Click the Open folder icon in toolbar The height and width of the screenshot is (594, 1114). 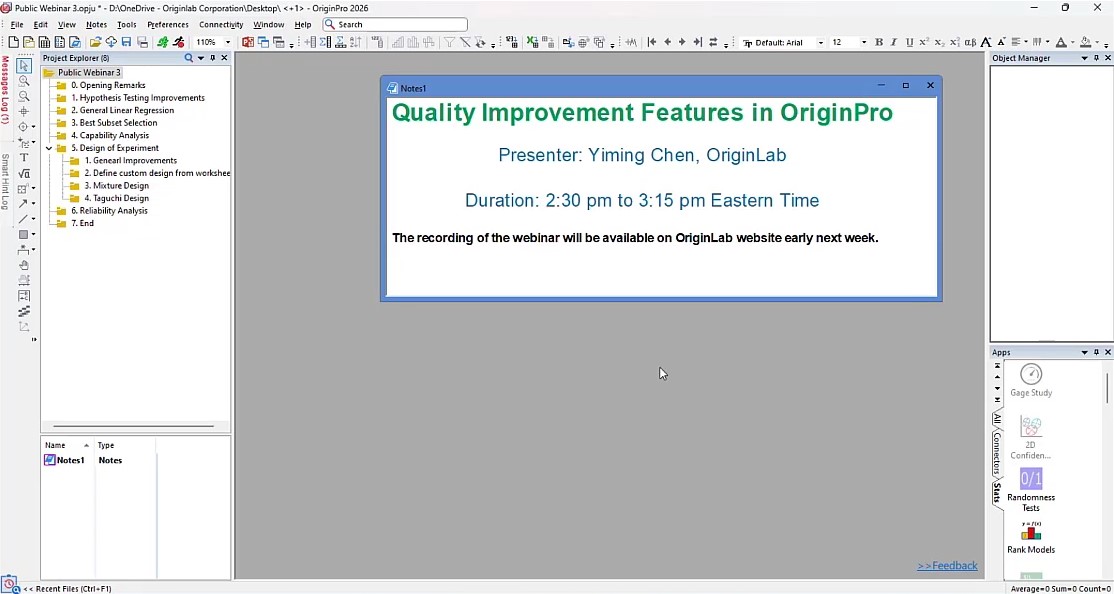(94, 42)
